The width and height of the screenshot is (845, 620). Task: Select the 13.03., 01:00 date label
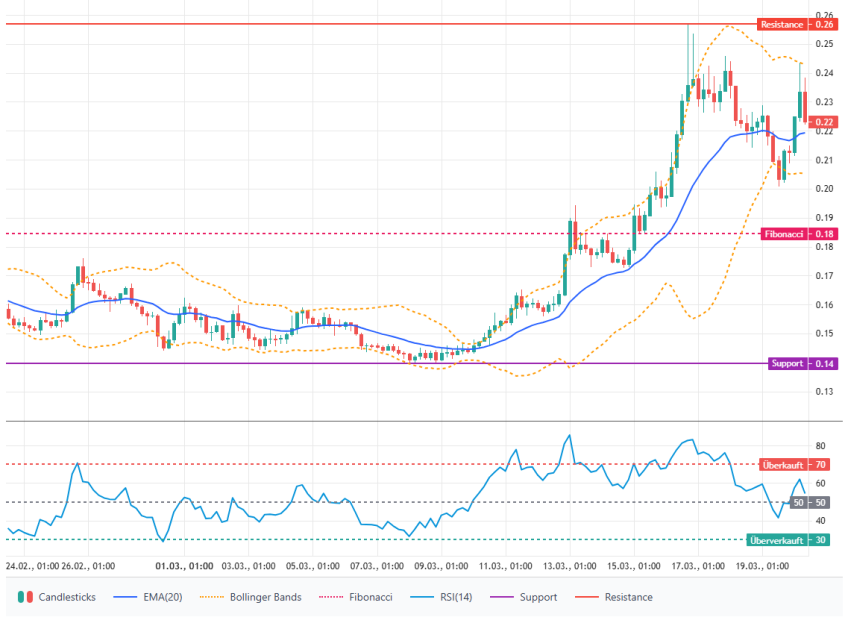pyautogui.click(x=569, y=565)
